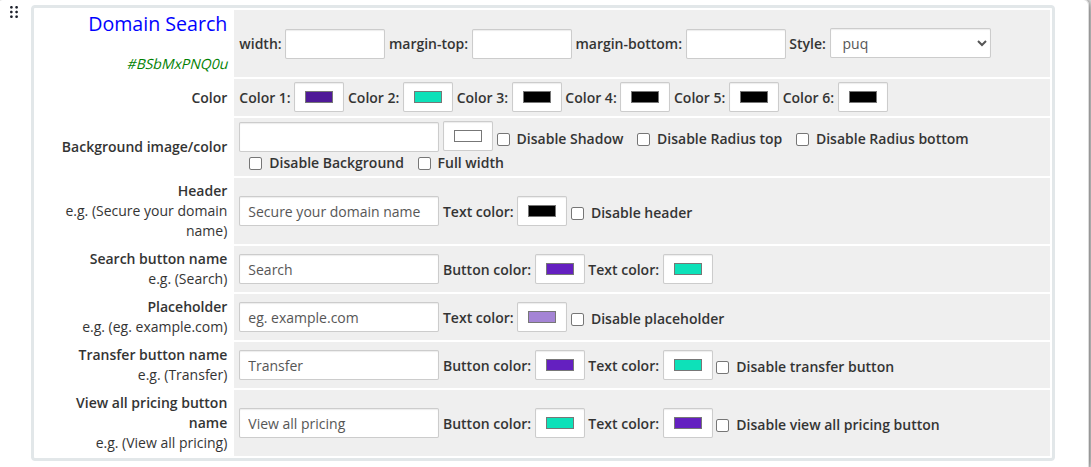Open the Color 6 swatch
The height and width of the screenshot is (467, 1091).
pos(863,97)
